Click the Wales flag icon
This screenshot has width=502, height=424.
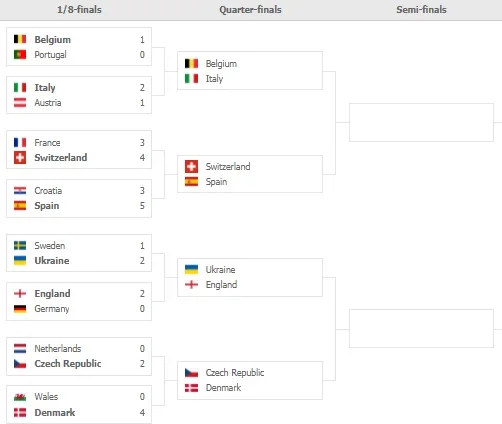tap(20, 397)
